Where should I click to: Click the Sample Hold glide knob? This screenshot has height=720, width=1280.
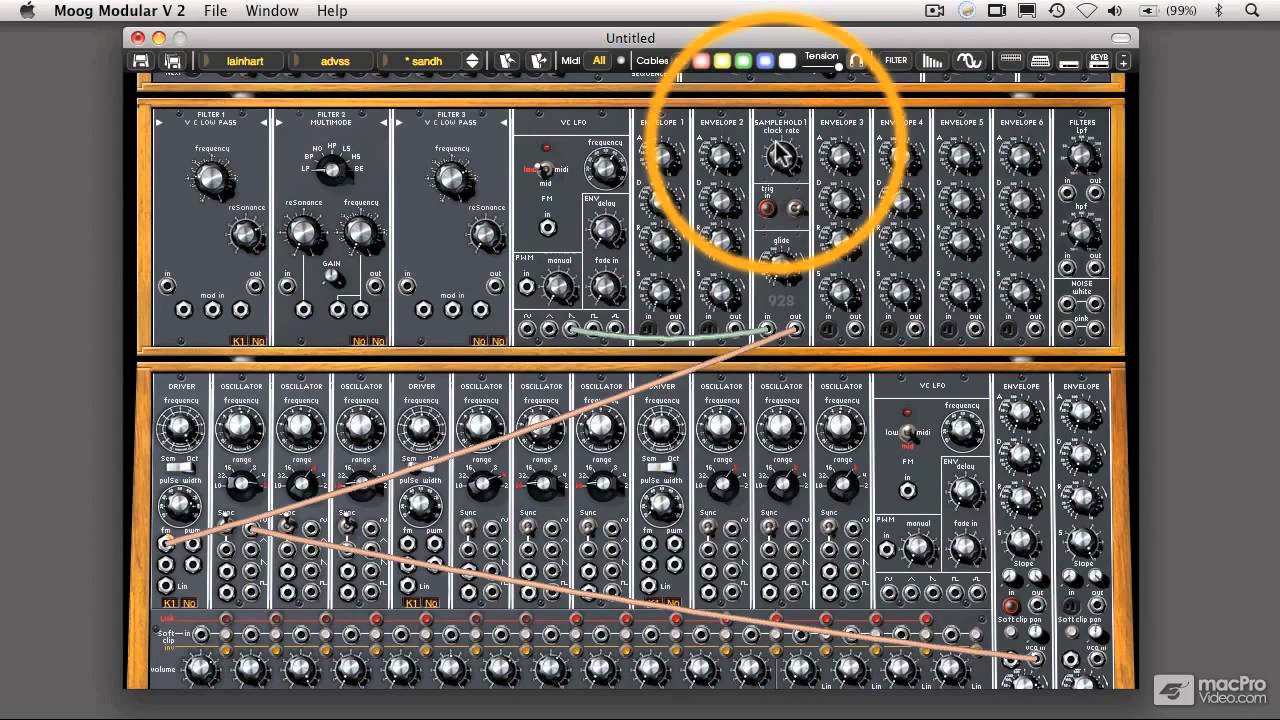[x=781, y=264]
